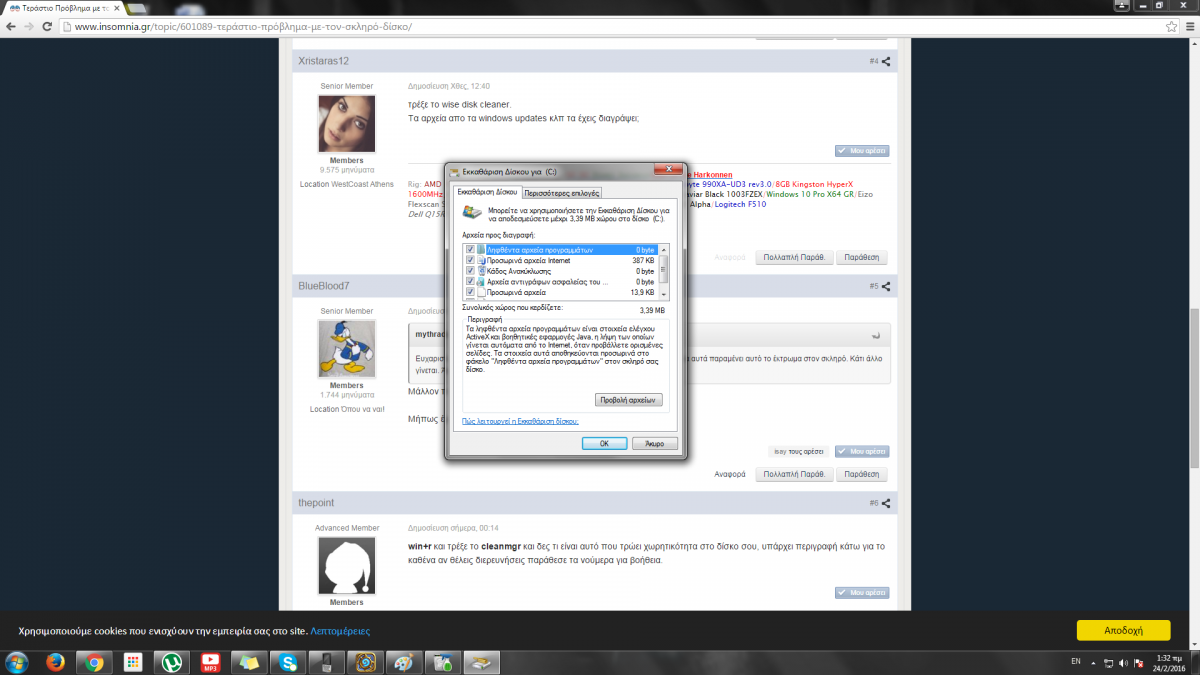Screen dimensions: 1200x675
Task: Open Sticky Notes from the taskbar
Action: pos(248,662)
